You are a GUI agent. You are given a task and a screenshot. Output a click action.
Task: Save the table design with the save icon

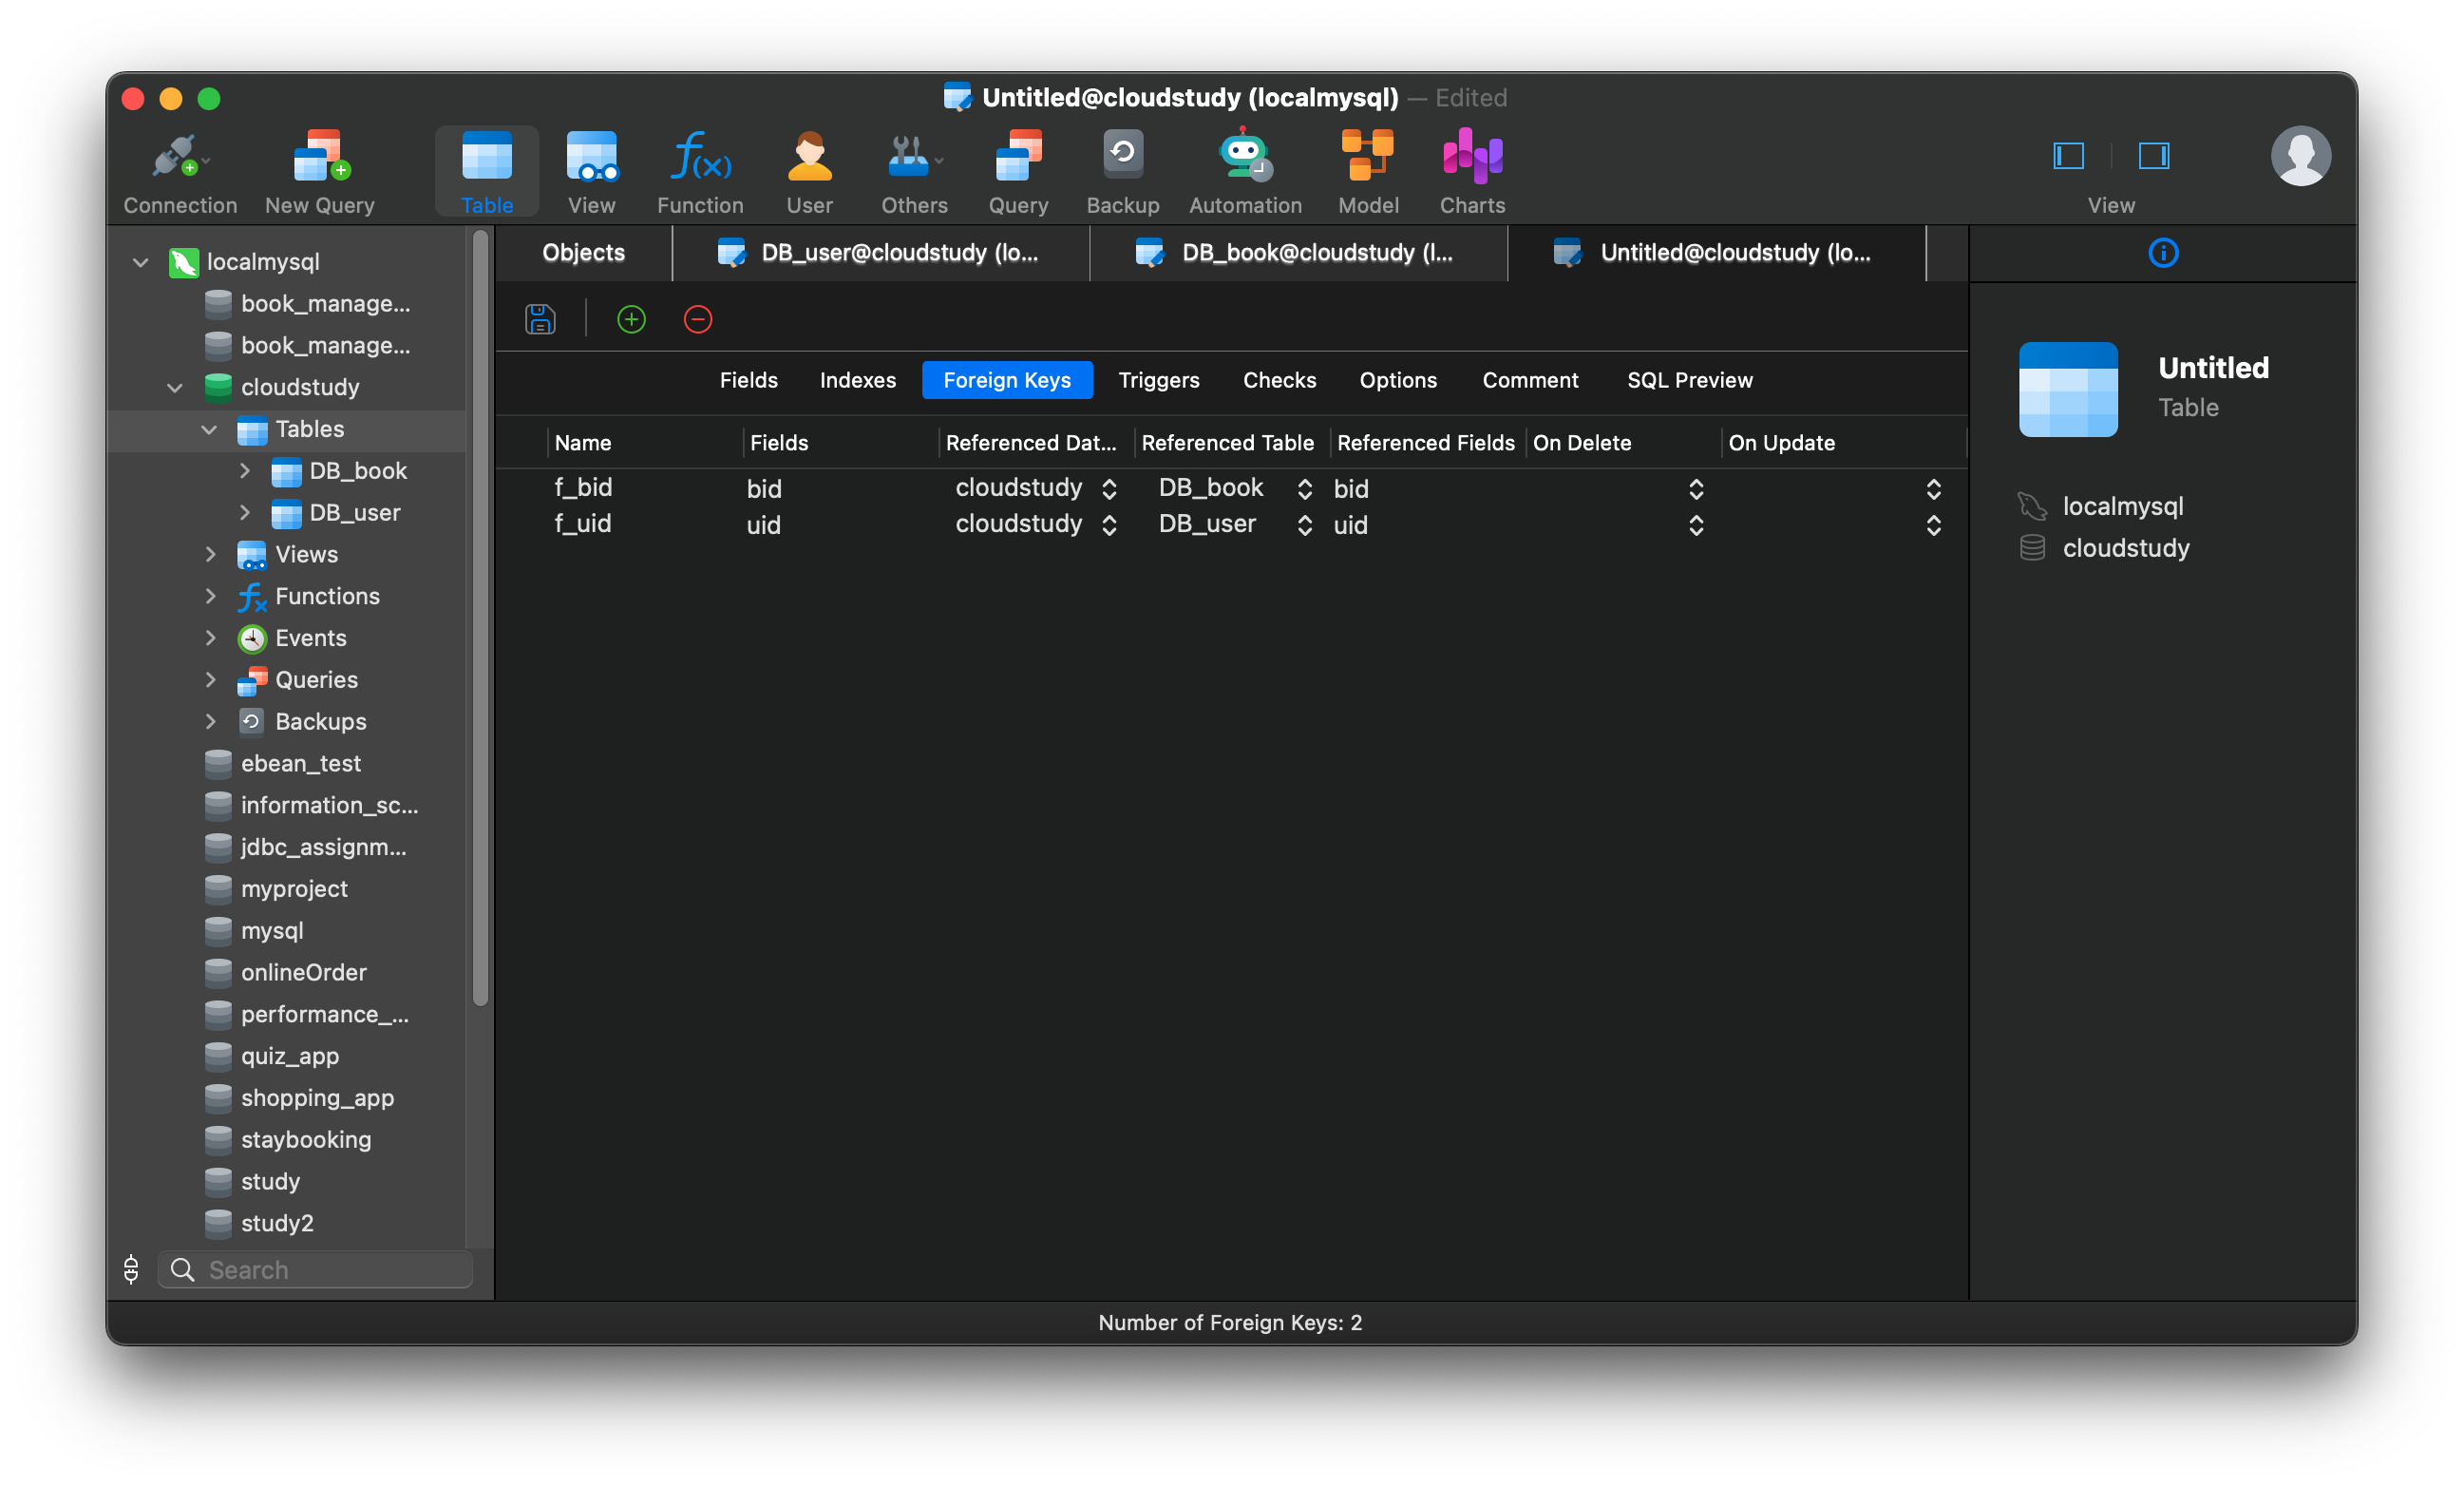(x=540, y=318)
